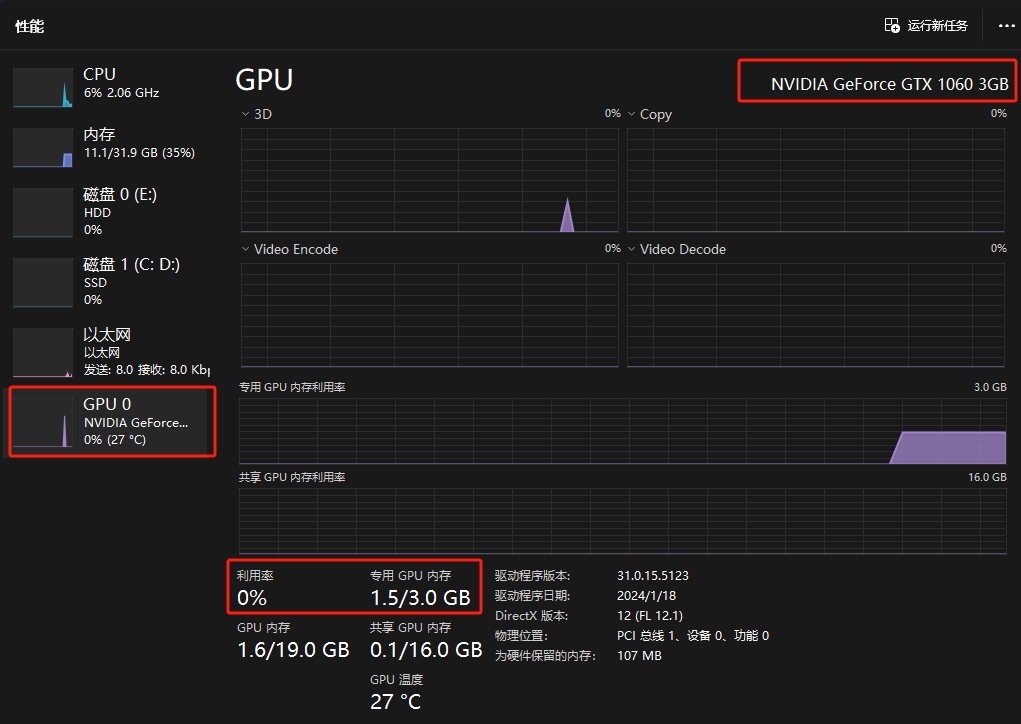Click the 利用率 0% value
Screen dimensions: 1021x724
tap(252, 598)
